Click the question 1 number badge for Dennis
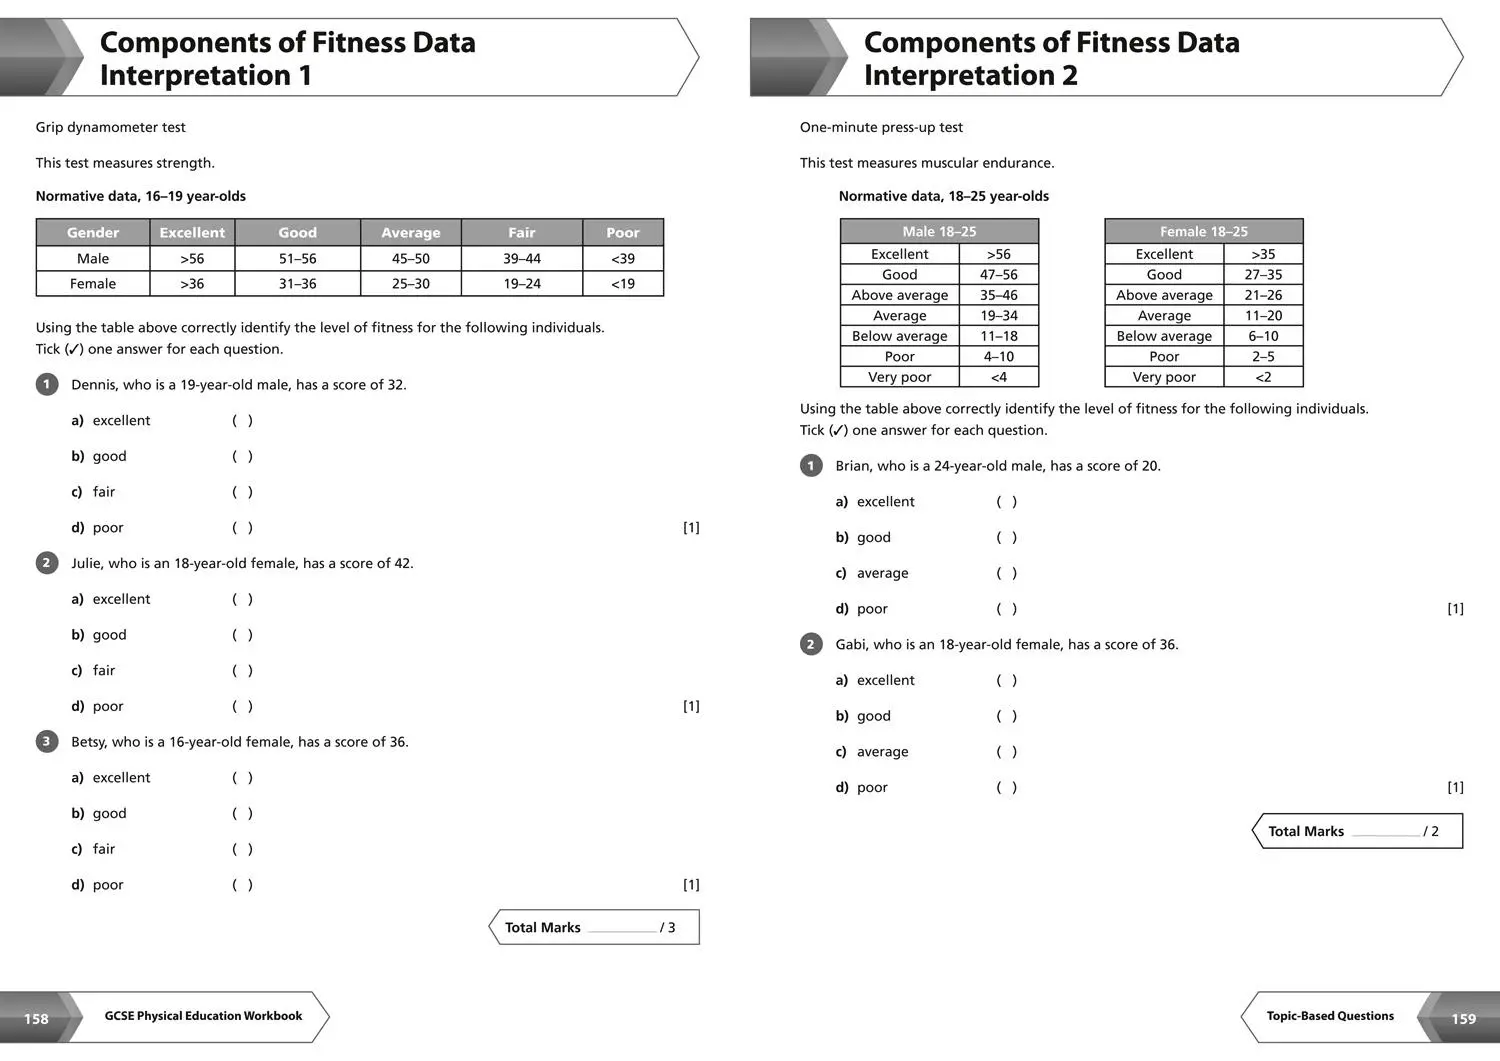Viewport: 1500px width, 1061px height. pyautogui.click(x=47, y=384)
